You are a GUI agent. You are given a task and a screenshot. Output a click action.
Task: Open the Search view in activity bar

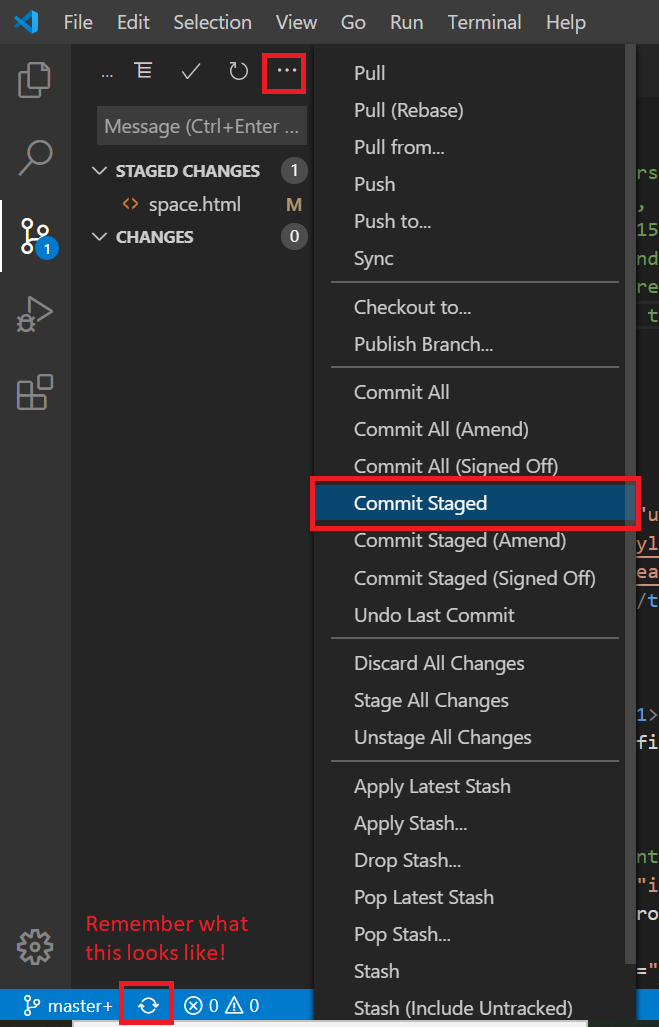pos(35,157)
